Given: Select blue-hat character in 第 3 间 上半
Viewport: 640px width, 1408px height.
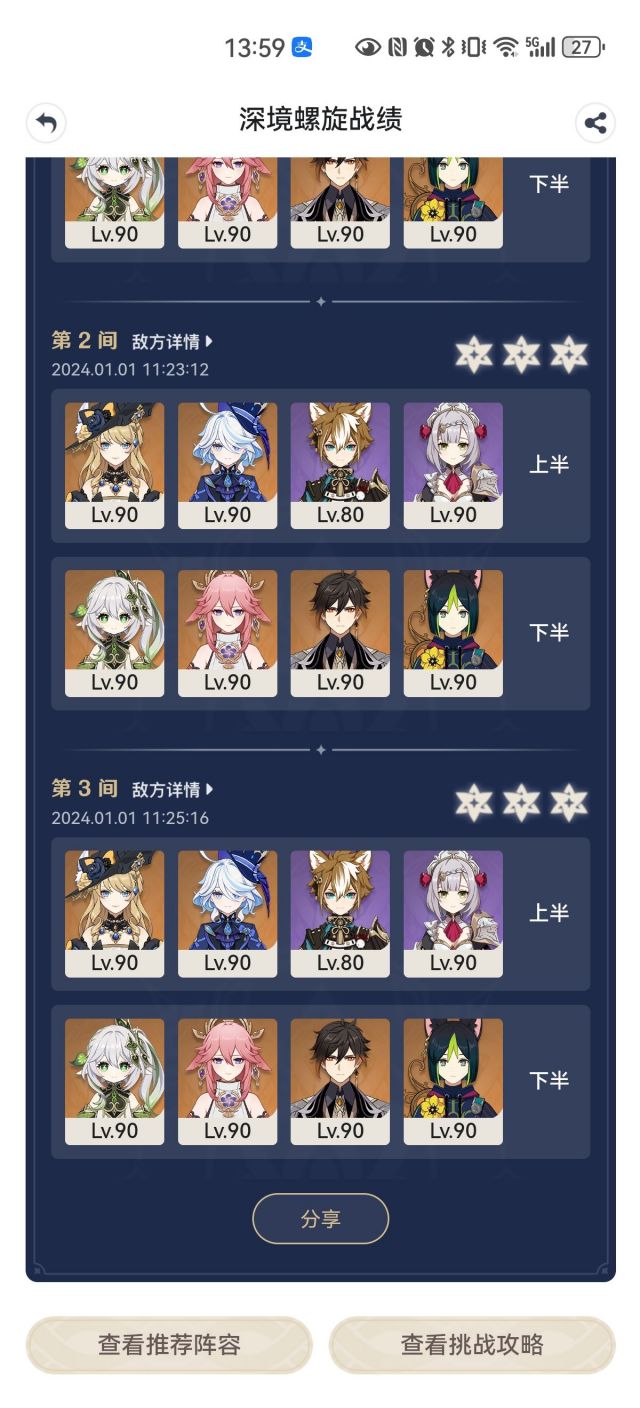Looking at the screenshot, I should point(227,914).
